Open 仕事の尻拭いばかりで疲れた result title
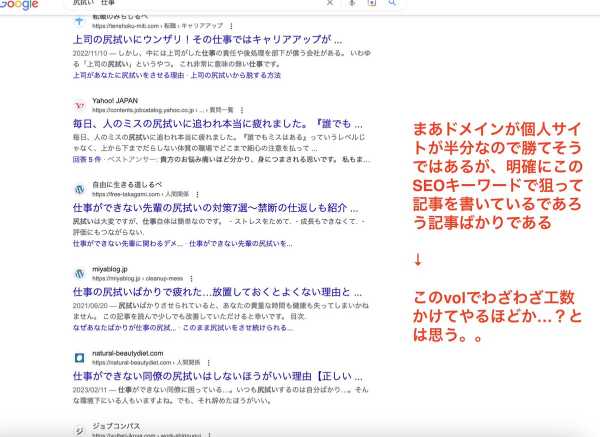This screenshot has height=437, width=600. tap(217, 292)
